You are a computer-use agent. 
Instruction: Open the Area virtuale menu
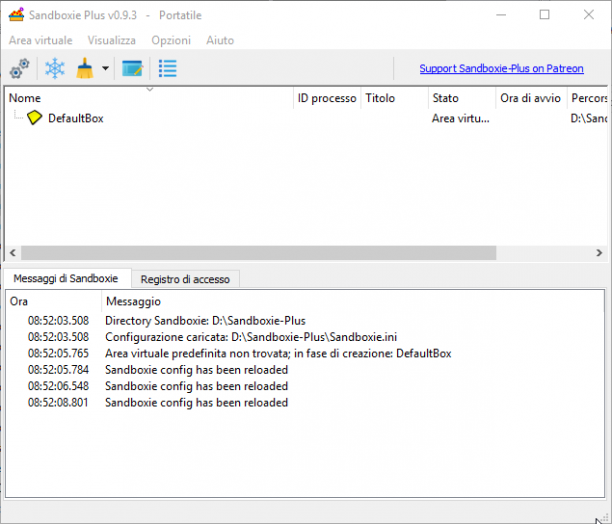41,40
